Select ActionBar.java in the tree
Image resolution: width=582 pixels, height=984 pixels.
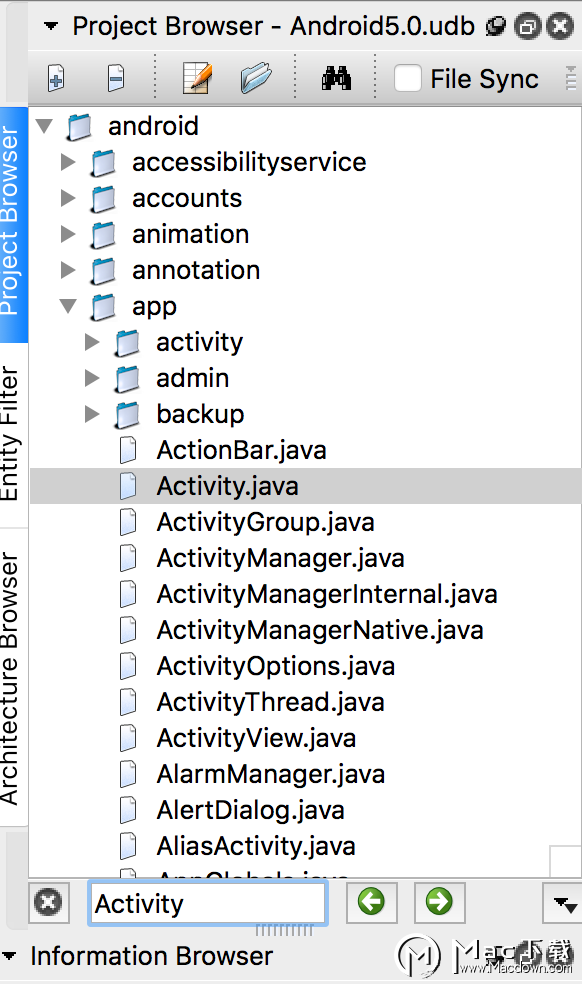[x=242, y=450]
